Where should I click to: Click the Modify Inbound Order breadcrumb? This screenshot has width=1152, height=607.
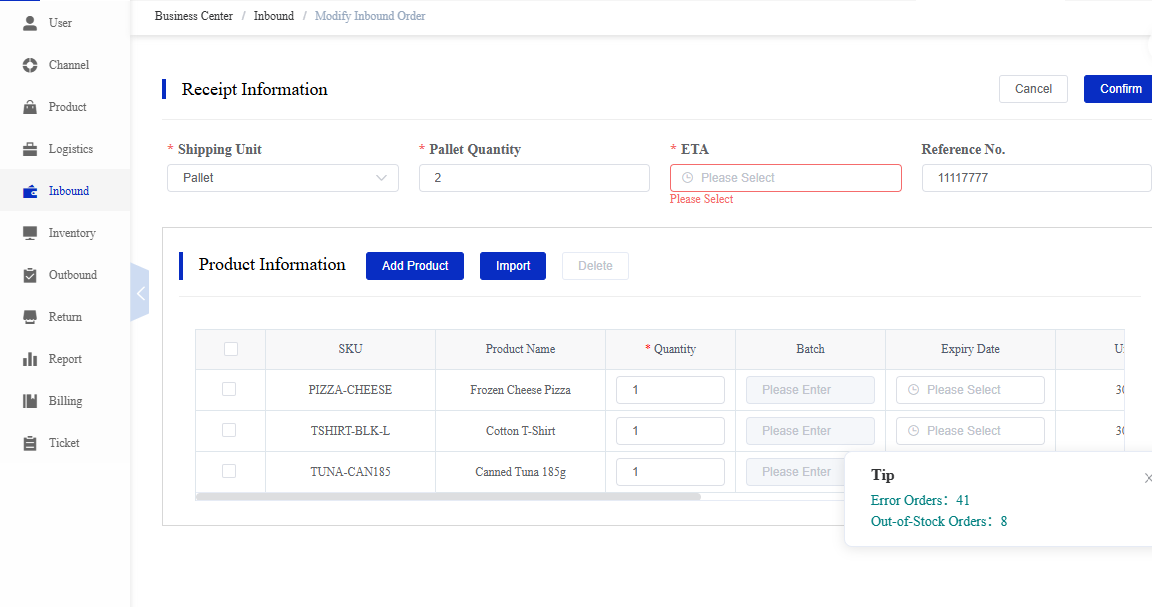[370, 16]
